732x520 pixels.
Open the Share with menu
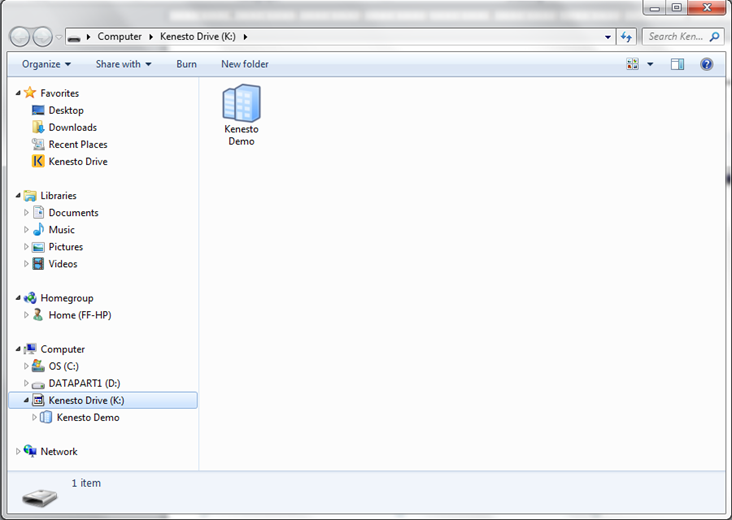coord(123,64)
